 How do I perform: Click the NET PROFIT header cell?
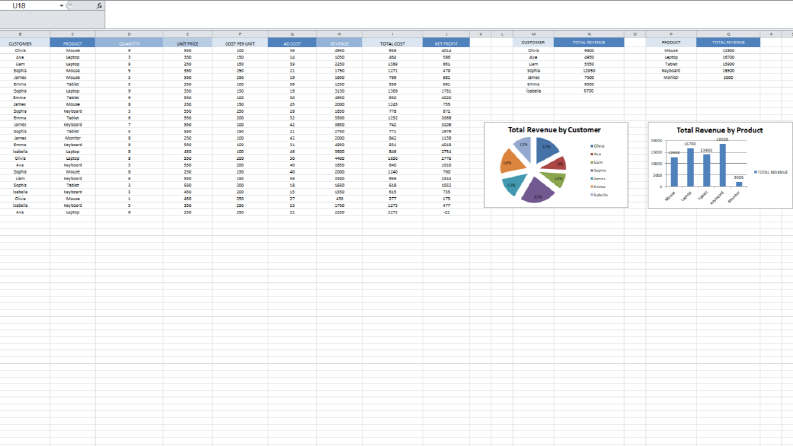(x=446, y=43)
